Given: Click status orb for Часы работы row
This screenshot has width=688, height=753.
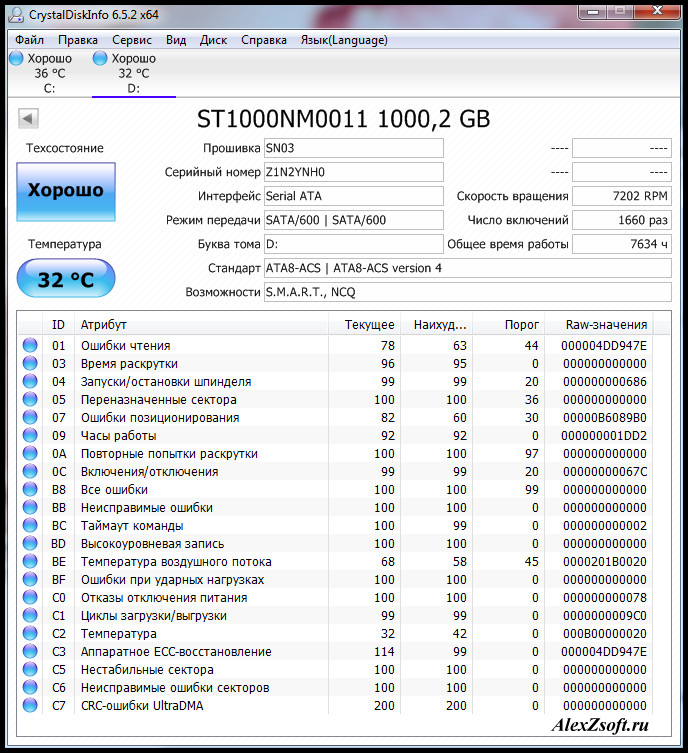Looking at the screenshot, I should click(x=30, y=435).
